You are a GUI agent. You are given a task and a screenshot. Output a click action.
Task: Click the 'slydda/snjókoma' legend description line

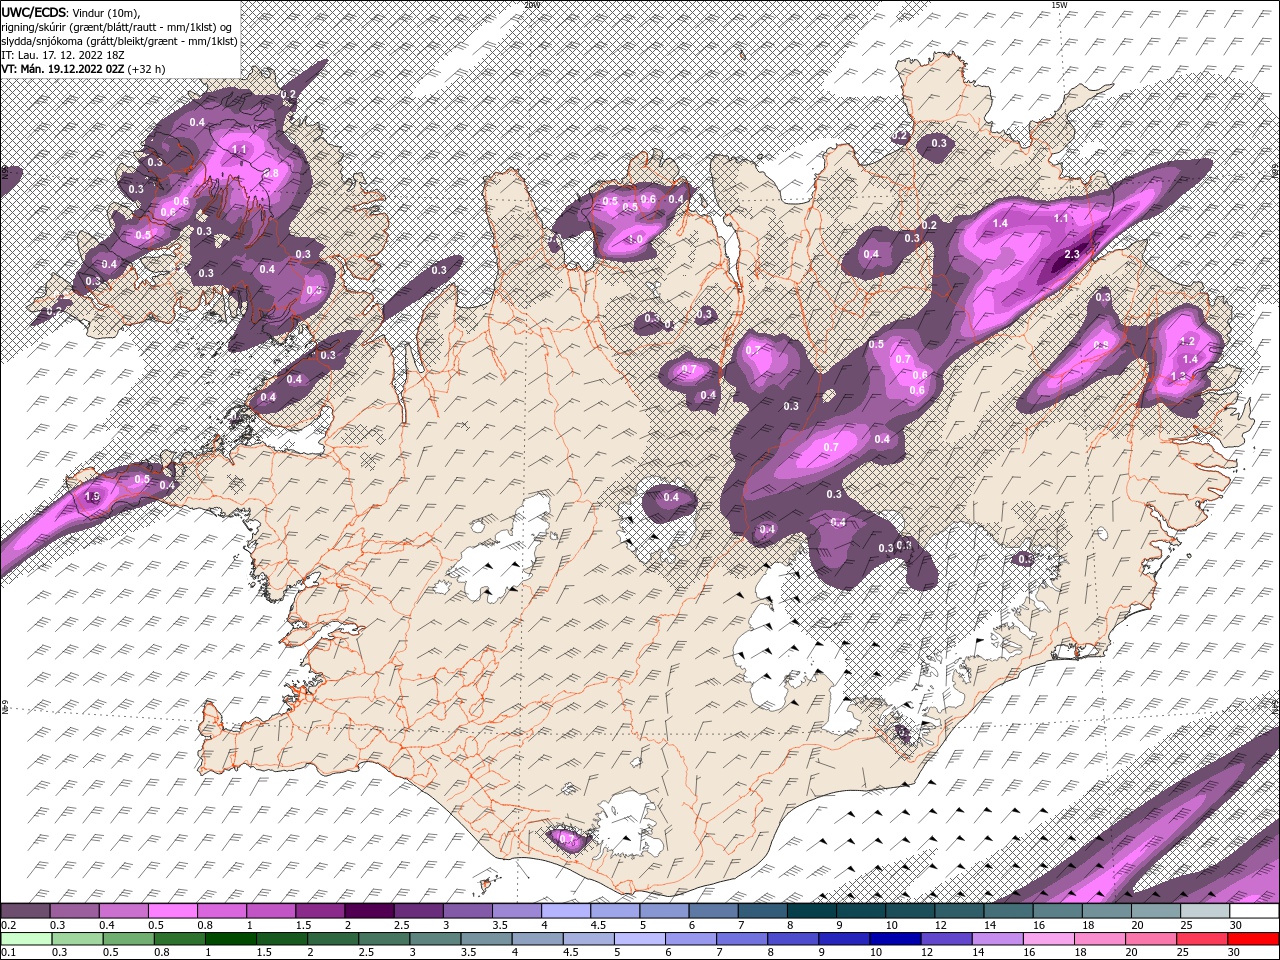(119, 41)
